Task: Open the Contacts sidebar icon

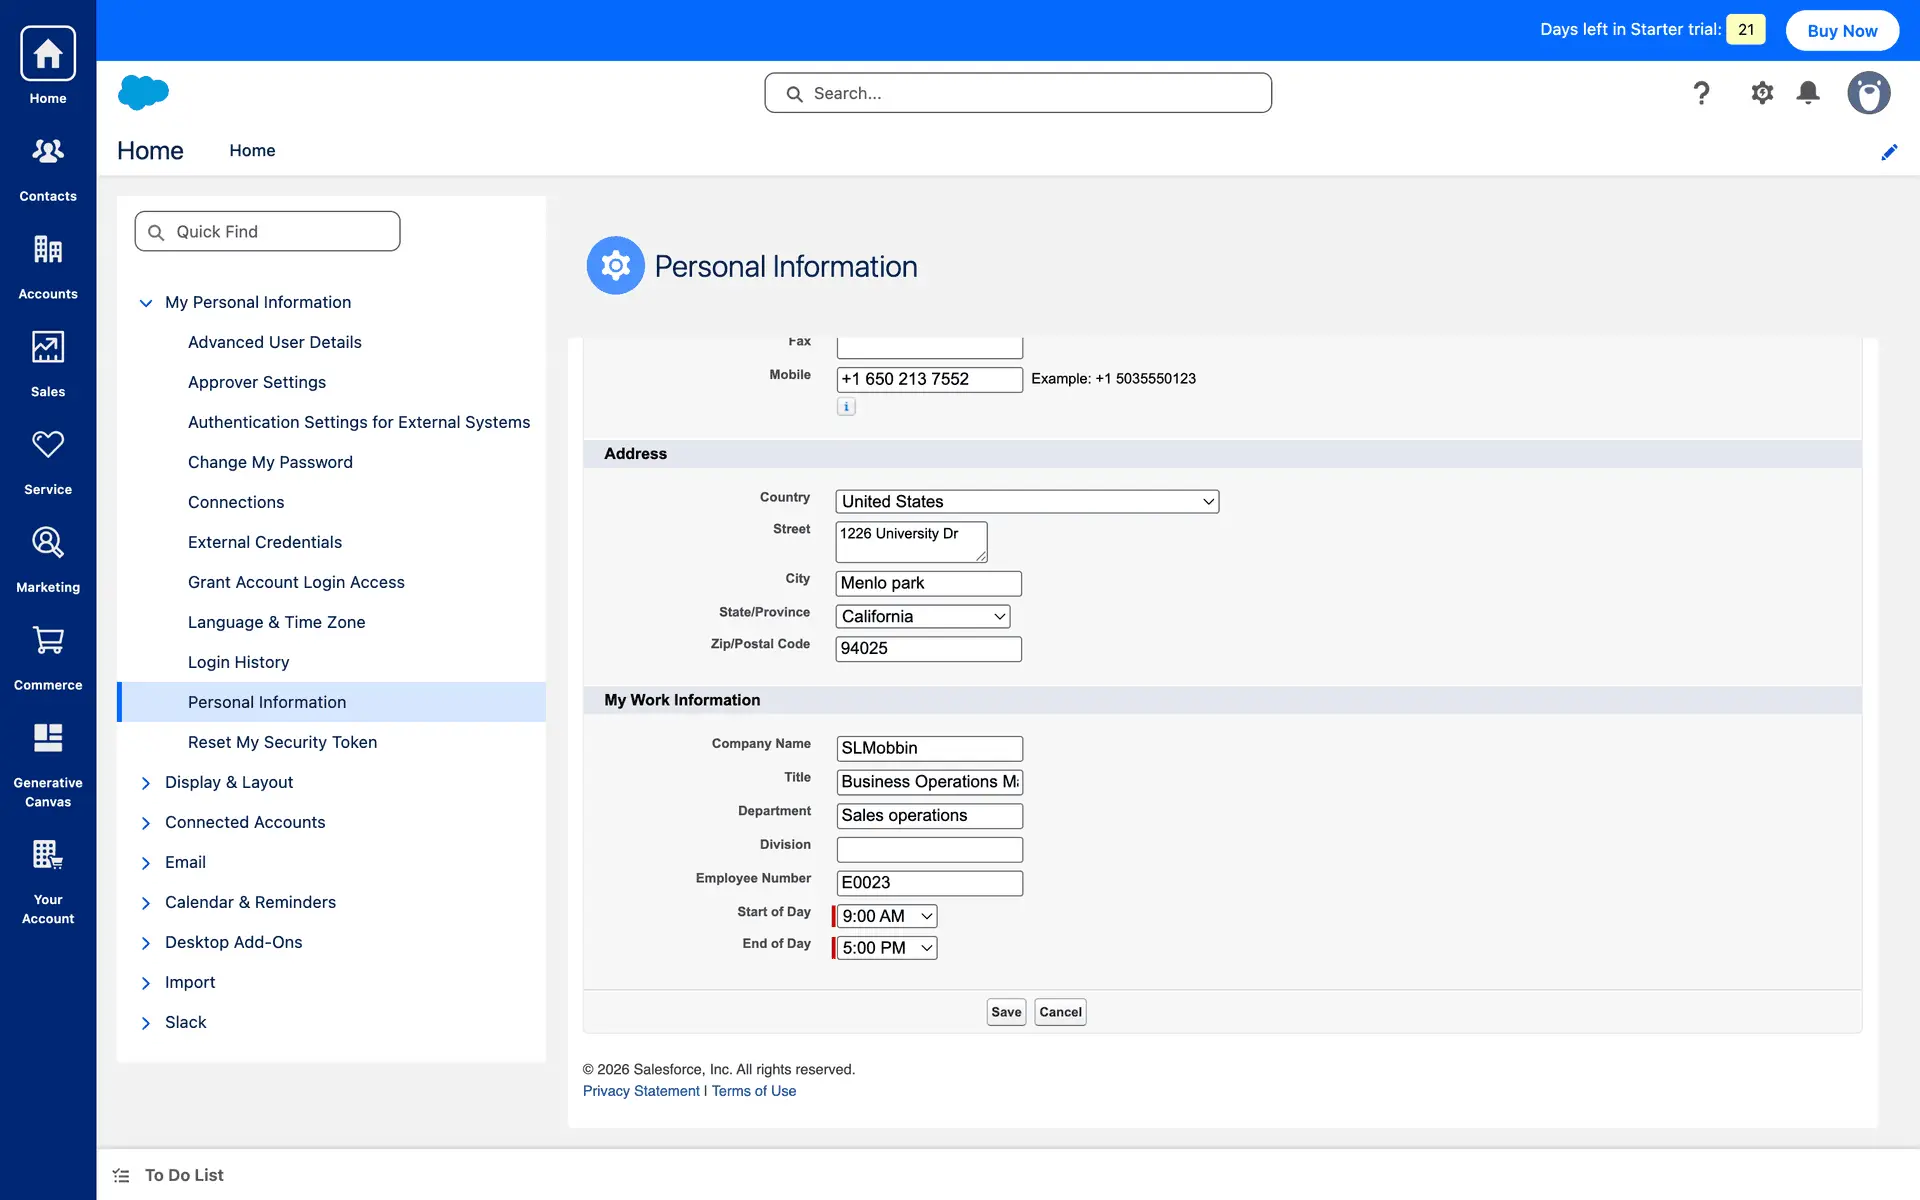Action: (47, 150)
